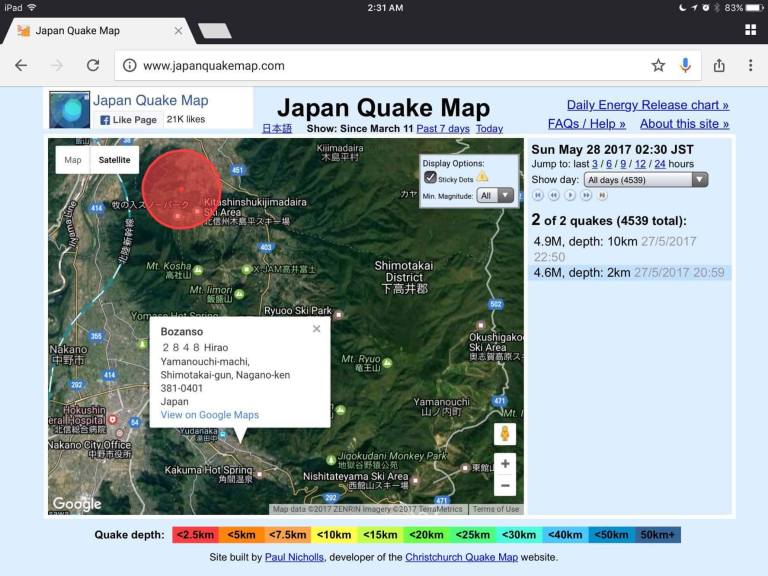
Task: Click the <2.5km red depth swatch
Action: 197,535
